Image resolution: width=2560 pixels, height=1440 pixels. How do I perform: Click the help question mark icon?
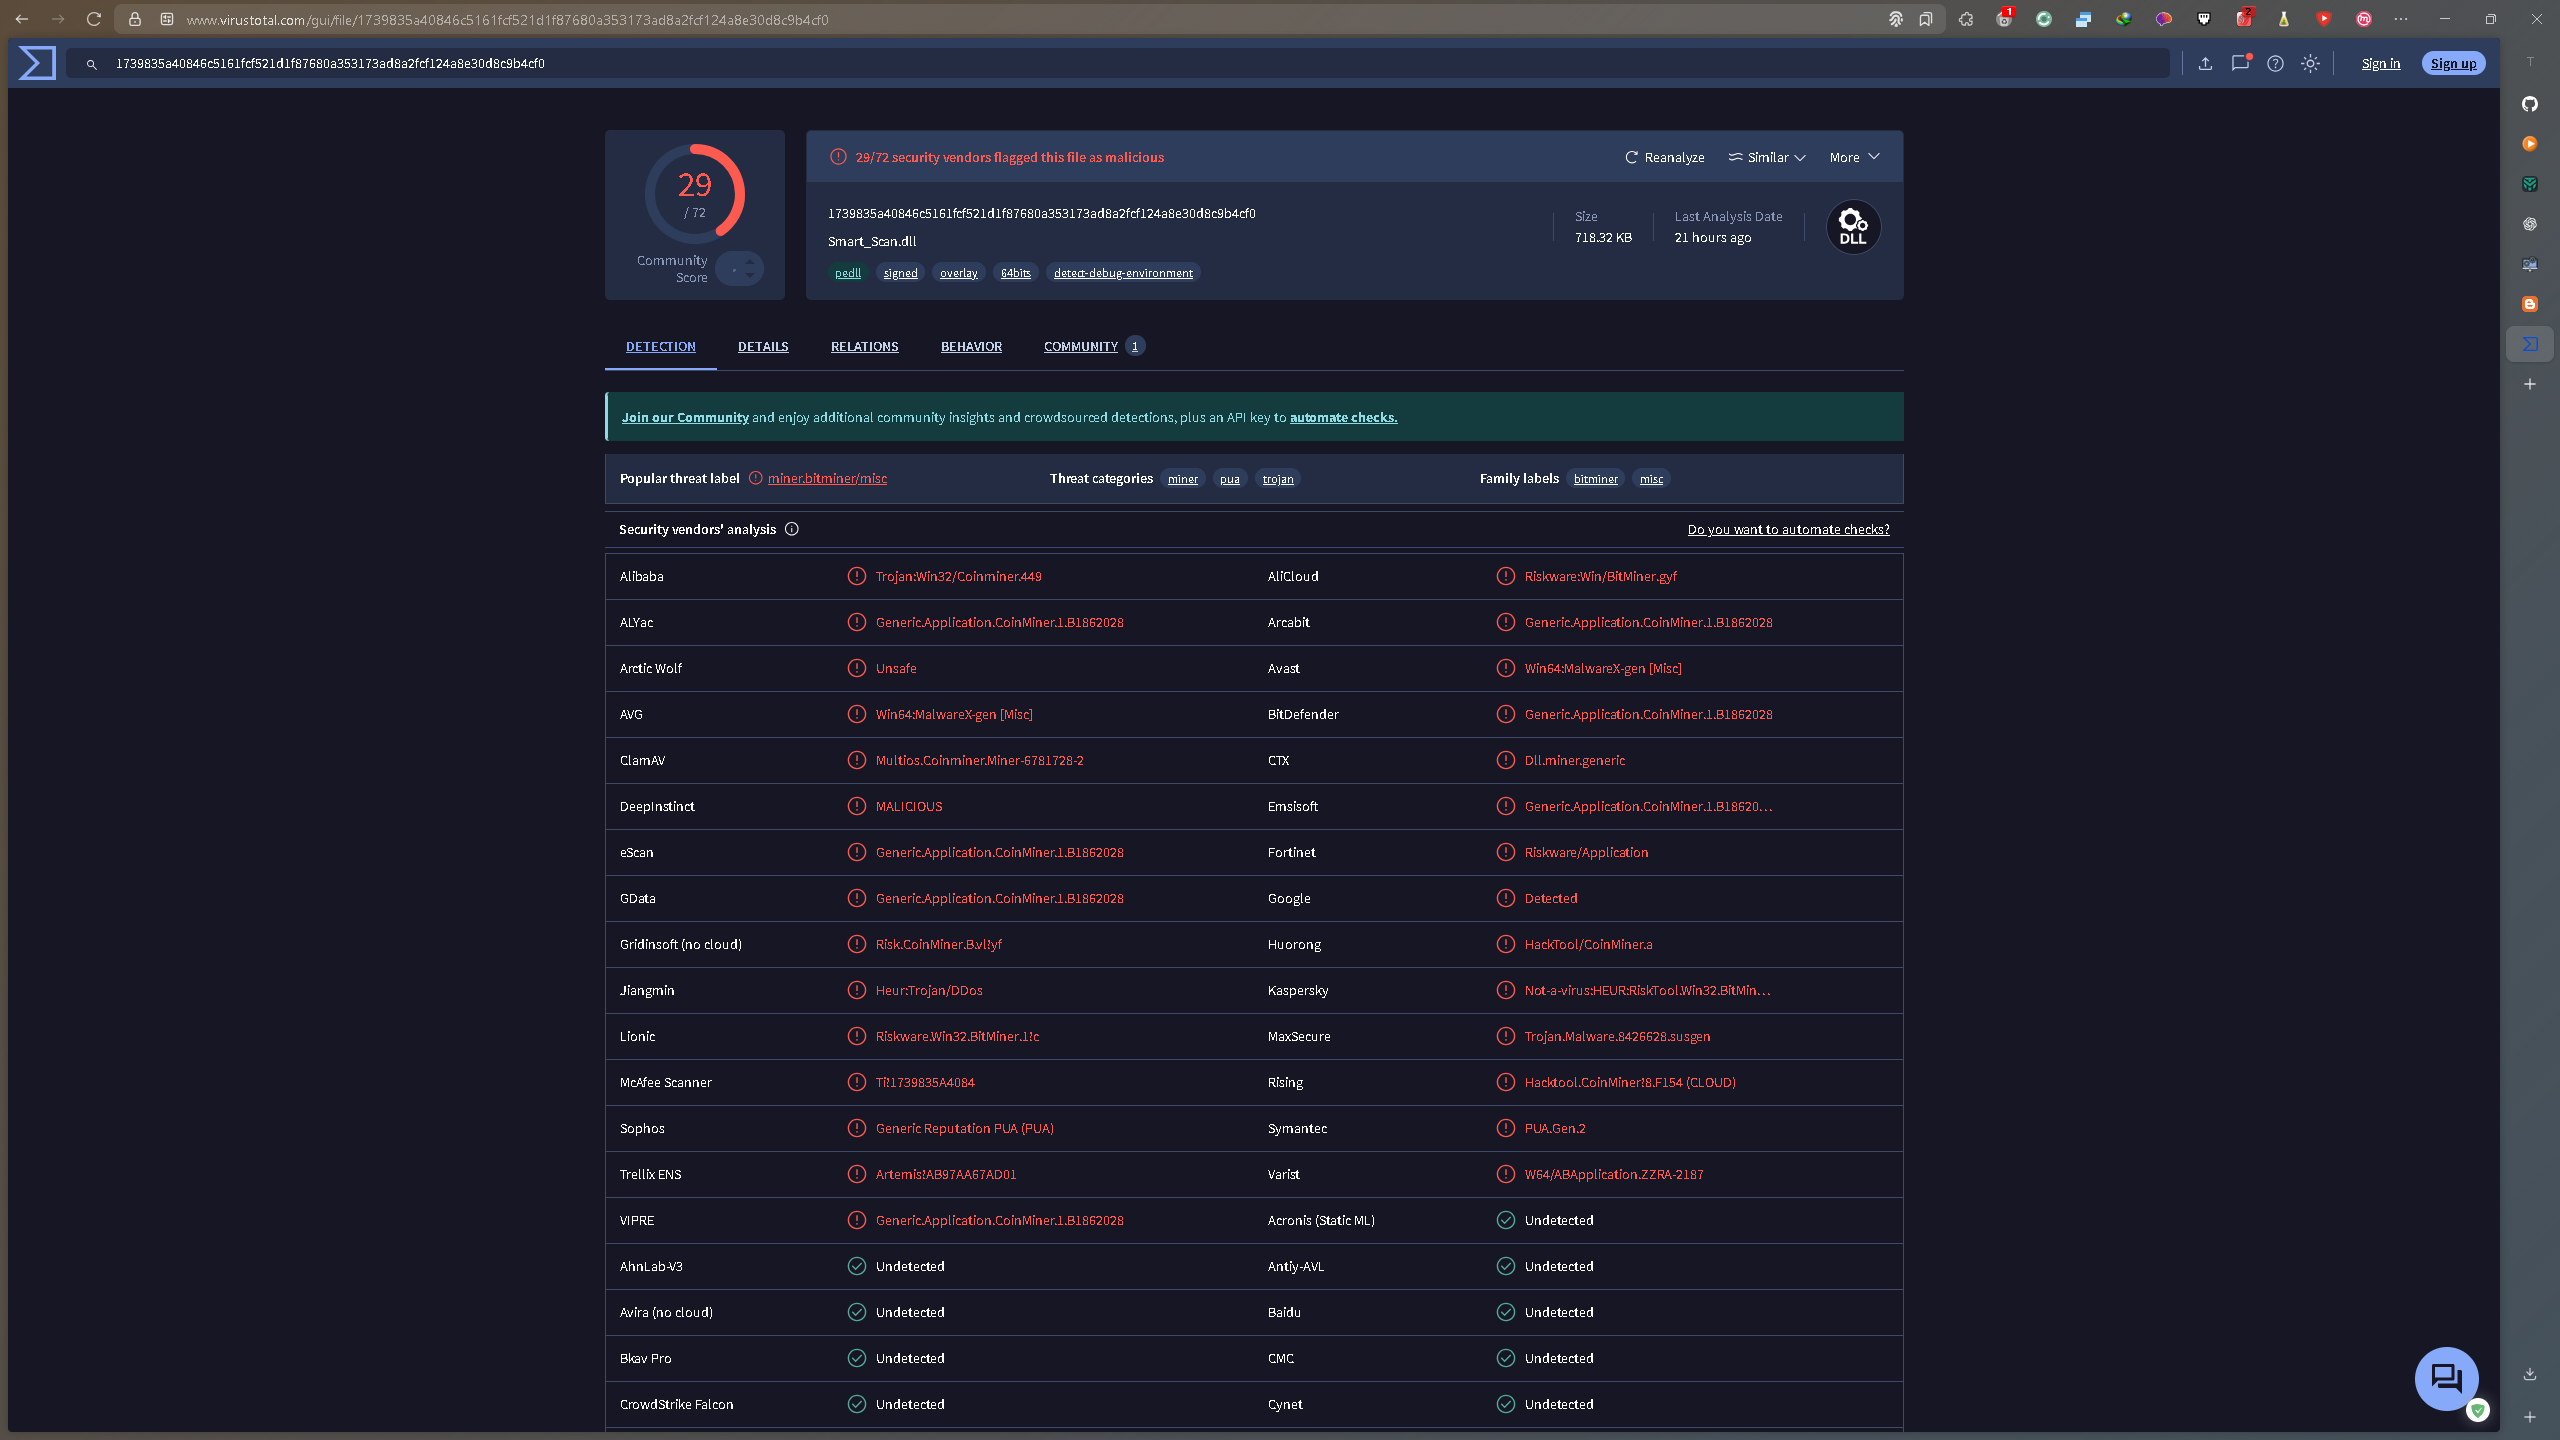(2275, 63)
